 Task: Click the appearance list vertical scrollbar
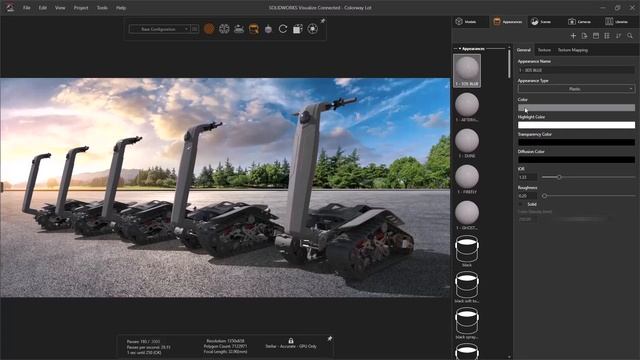click(x=509, y=64)
